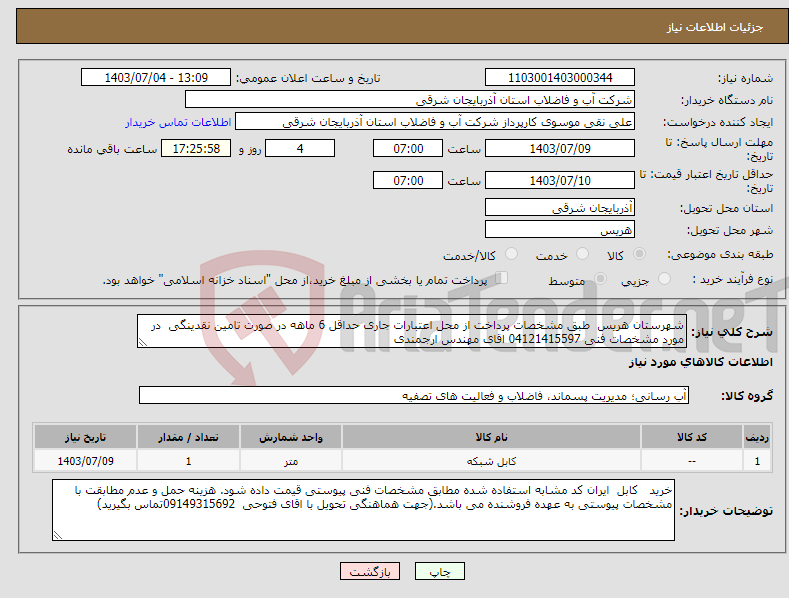789x598 pixels.
Task: Click the request creator field علی نقی موسوی
Action: pos(435,122)
